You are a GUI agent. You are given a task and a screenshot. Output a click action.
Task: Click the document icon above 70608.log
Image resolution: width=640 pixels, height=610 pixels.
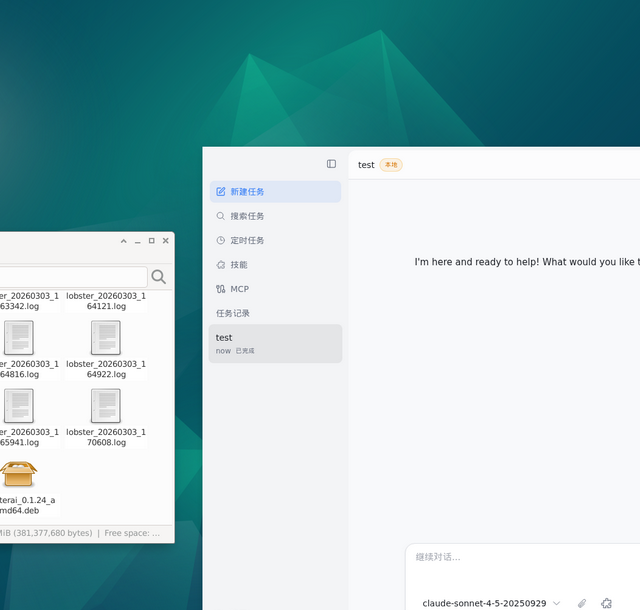[106, 406]
